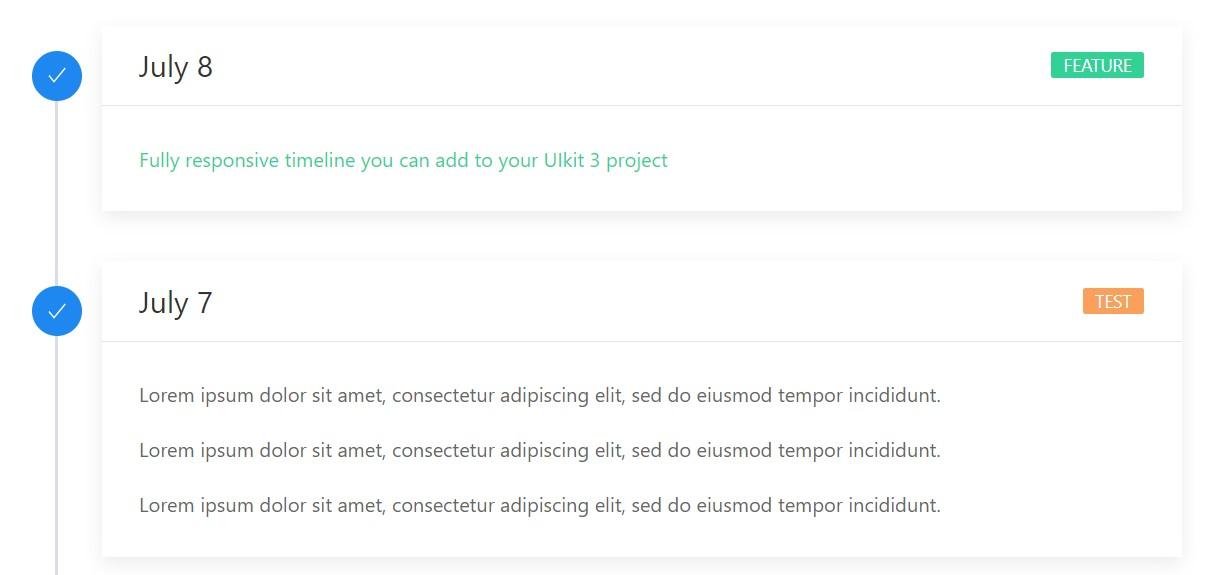Image resolution: width=1210 pixels, height=575 pixels.
Task: Click the word "Fully" starting the green link
Action: click(x=159, y=160)
